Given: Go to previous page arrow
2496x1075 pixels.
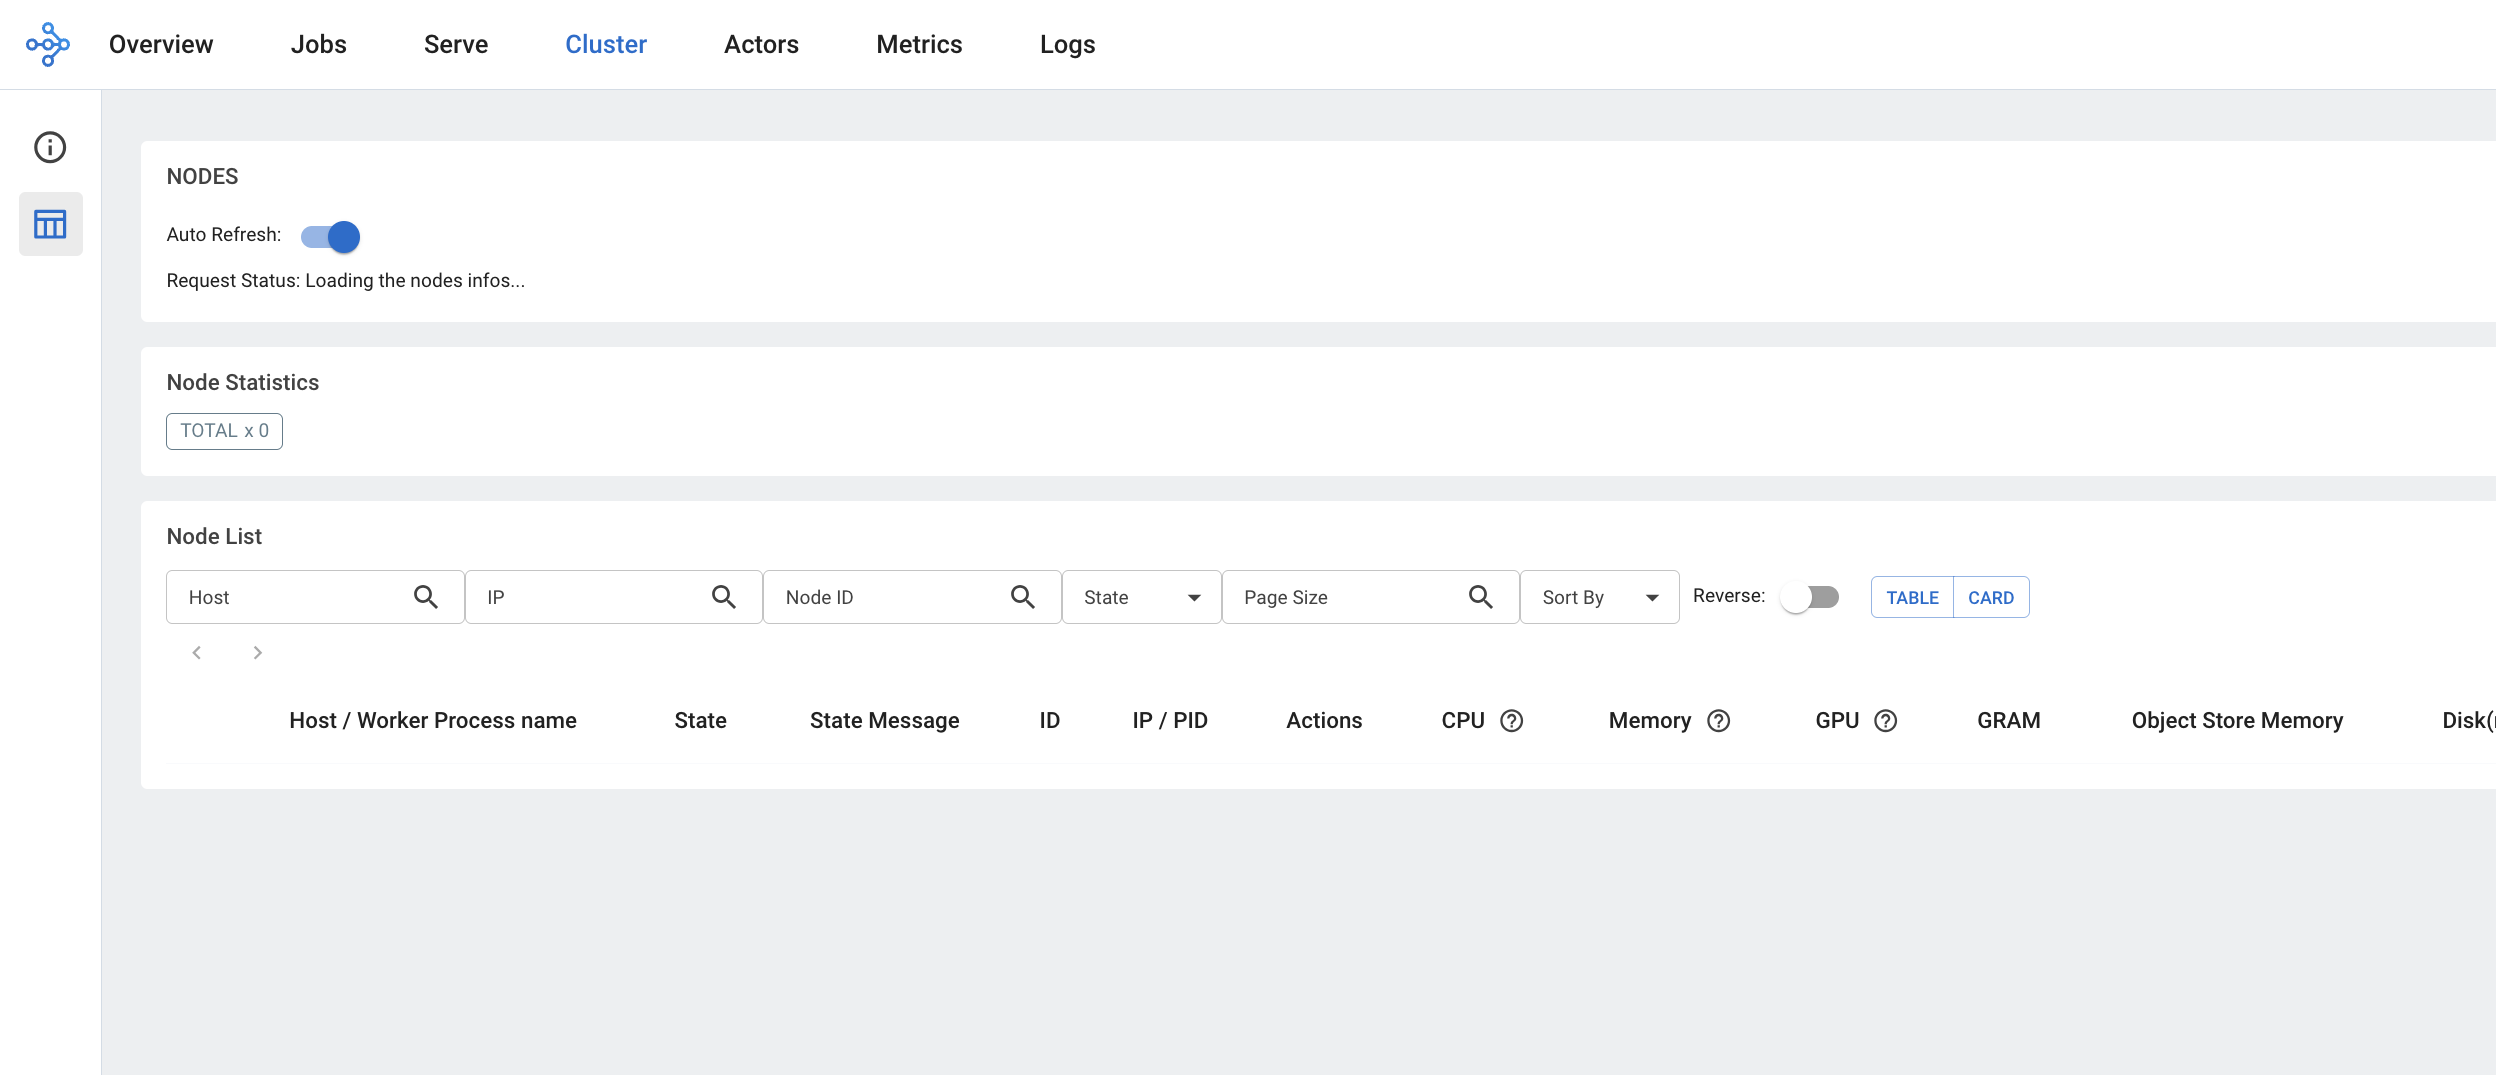Looking at the screenshot, I should tap(197, 653).
